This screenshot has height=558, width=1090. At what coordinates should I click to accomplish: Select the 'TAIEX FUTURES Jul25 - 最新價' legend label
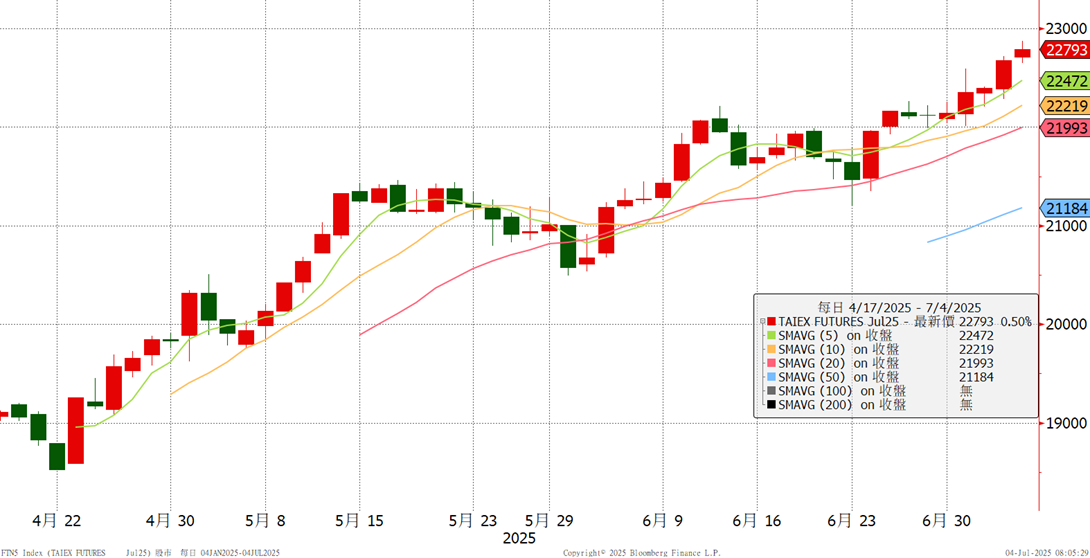tap(866, 322)
